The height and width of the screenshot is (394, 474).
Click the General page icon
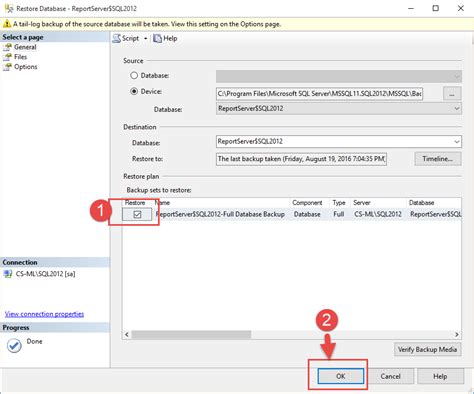(7, 47)
